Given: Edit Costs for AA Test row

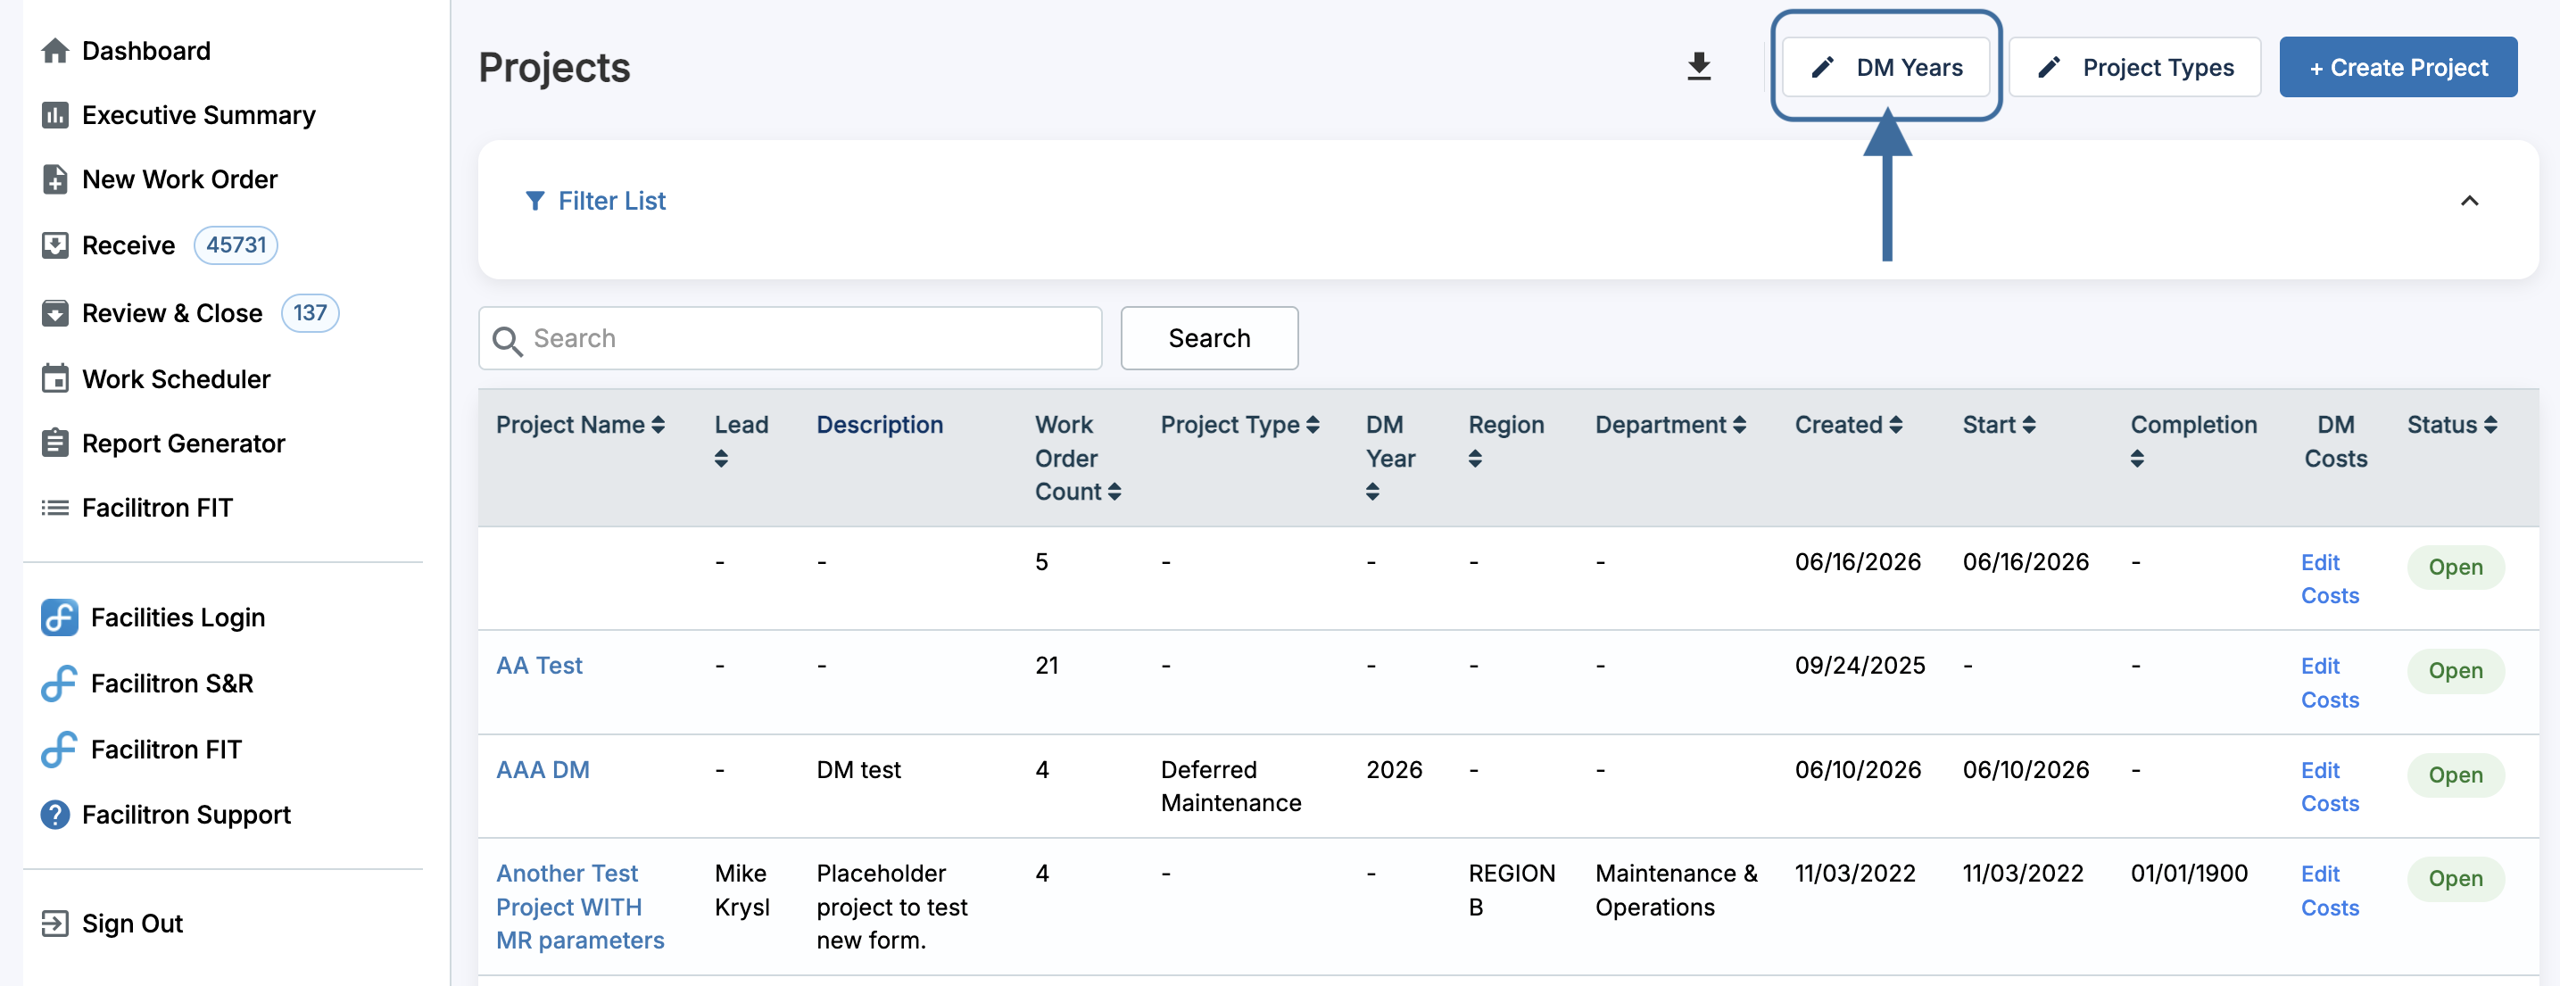Looking at the screenshot, I should tap(2330, 683).
